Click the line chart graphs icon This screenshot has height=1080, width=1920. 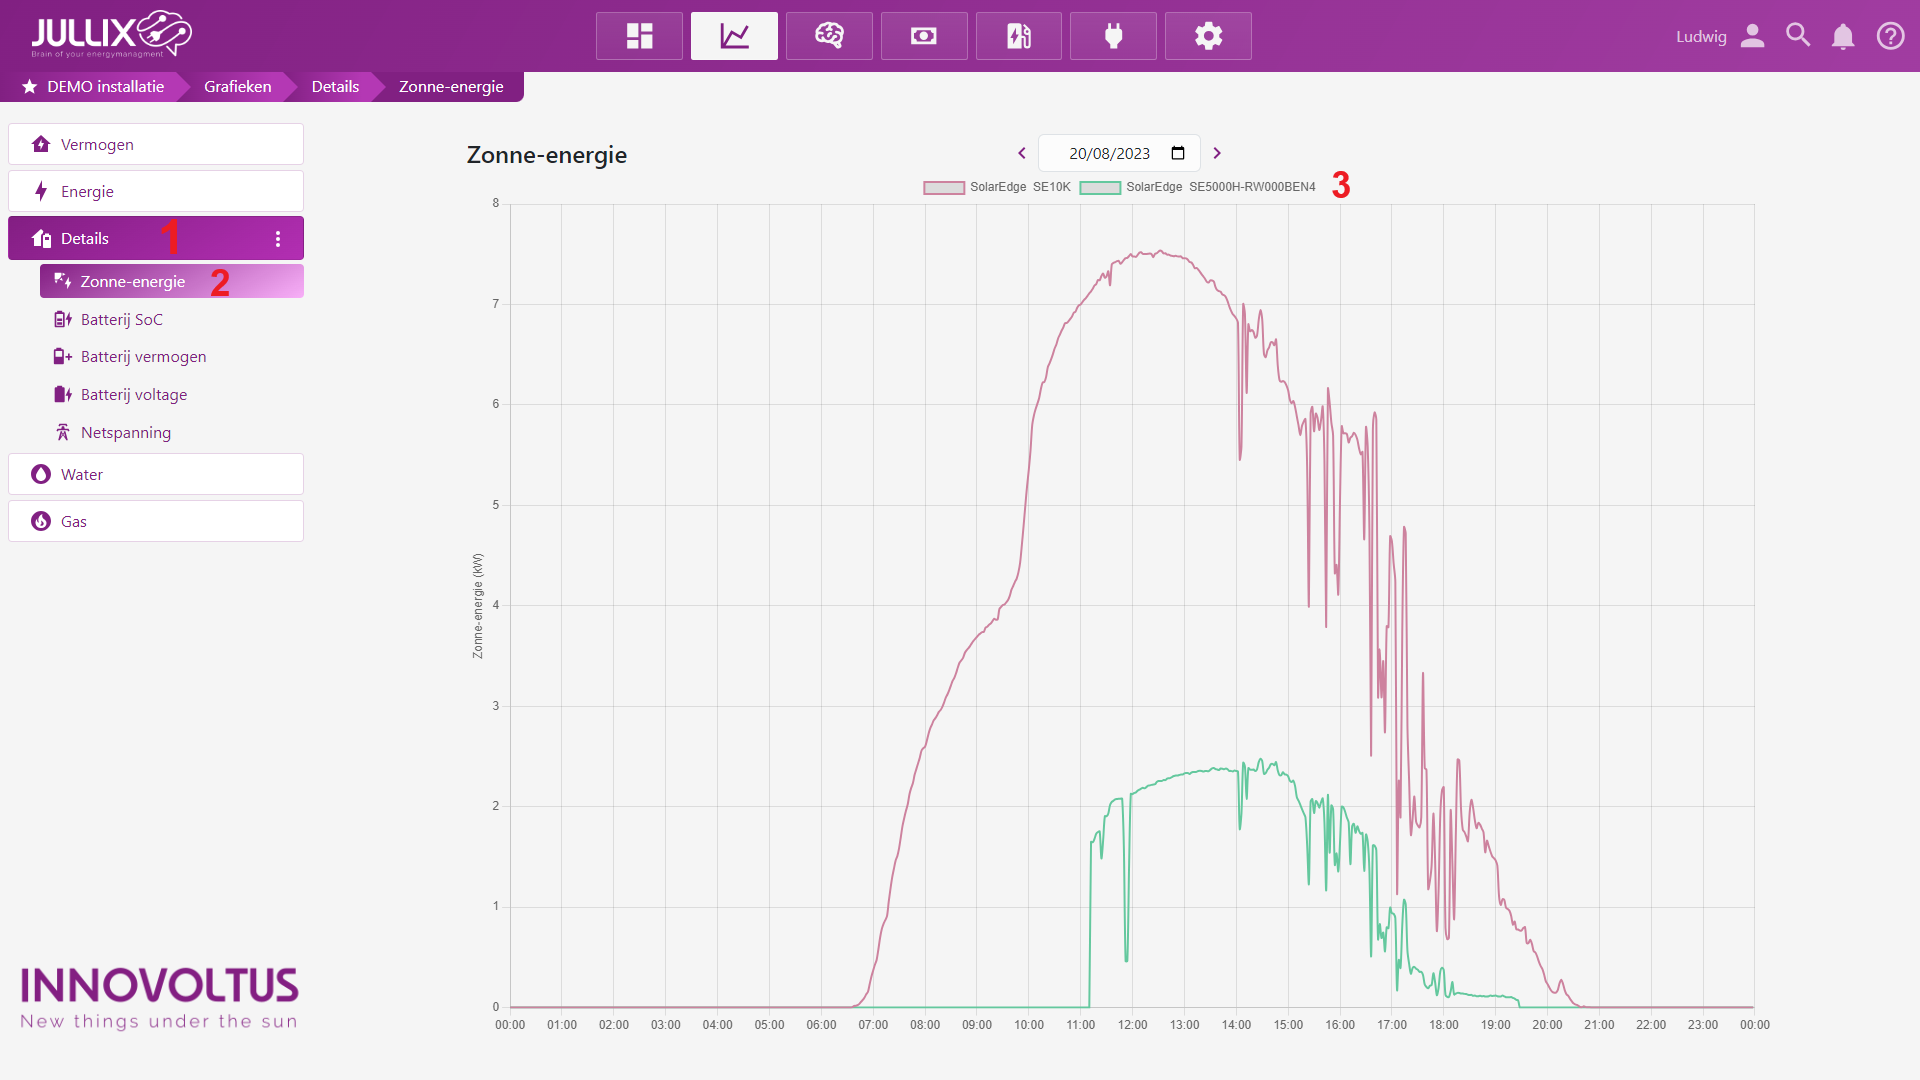click(734, 36)
